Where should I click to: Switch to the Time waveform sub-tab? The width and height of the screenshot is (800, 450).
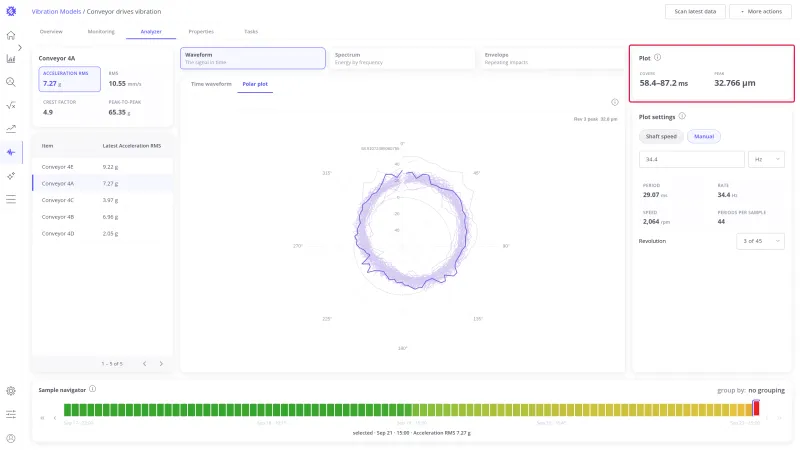point(211,84)
